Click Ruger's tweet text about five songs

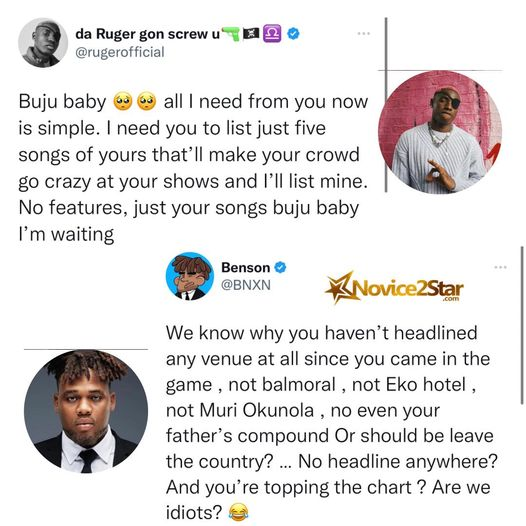pos(194,168)
